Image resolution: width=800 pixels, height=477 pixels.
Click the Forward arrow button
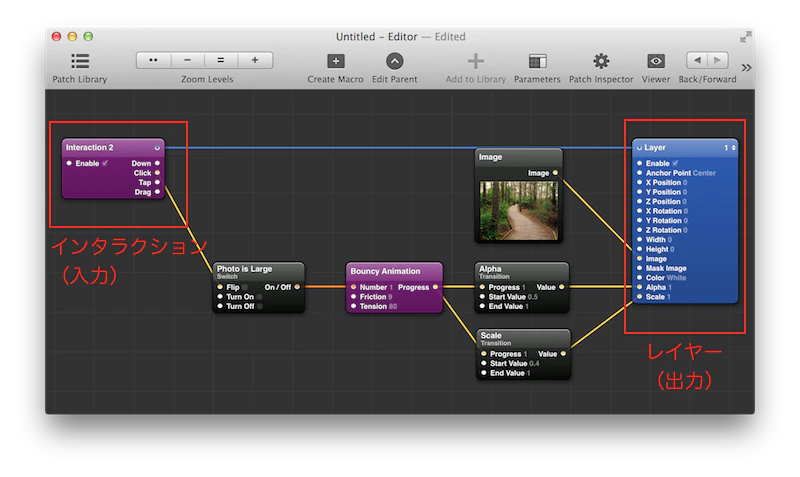coord(718,60)
